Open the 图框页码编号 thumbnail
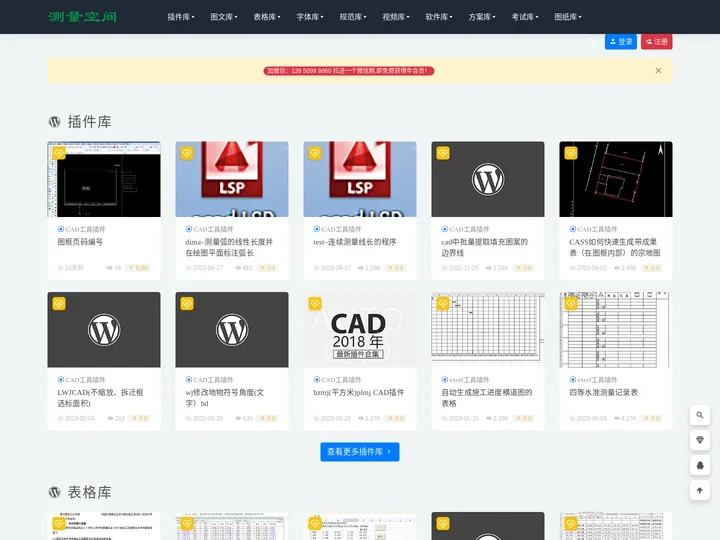Viewport: 720px width, 540px height. point(104,179)
